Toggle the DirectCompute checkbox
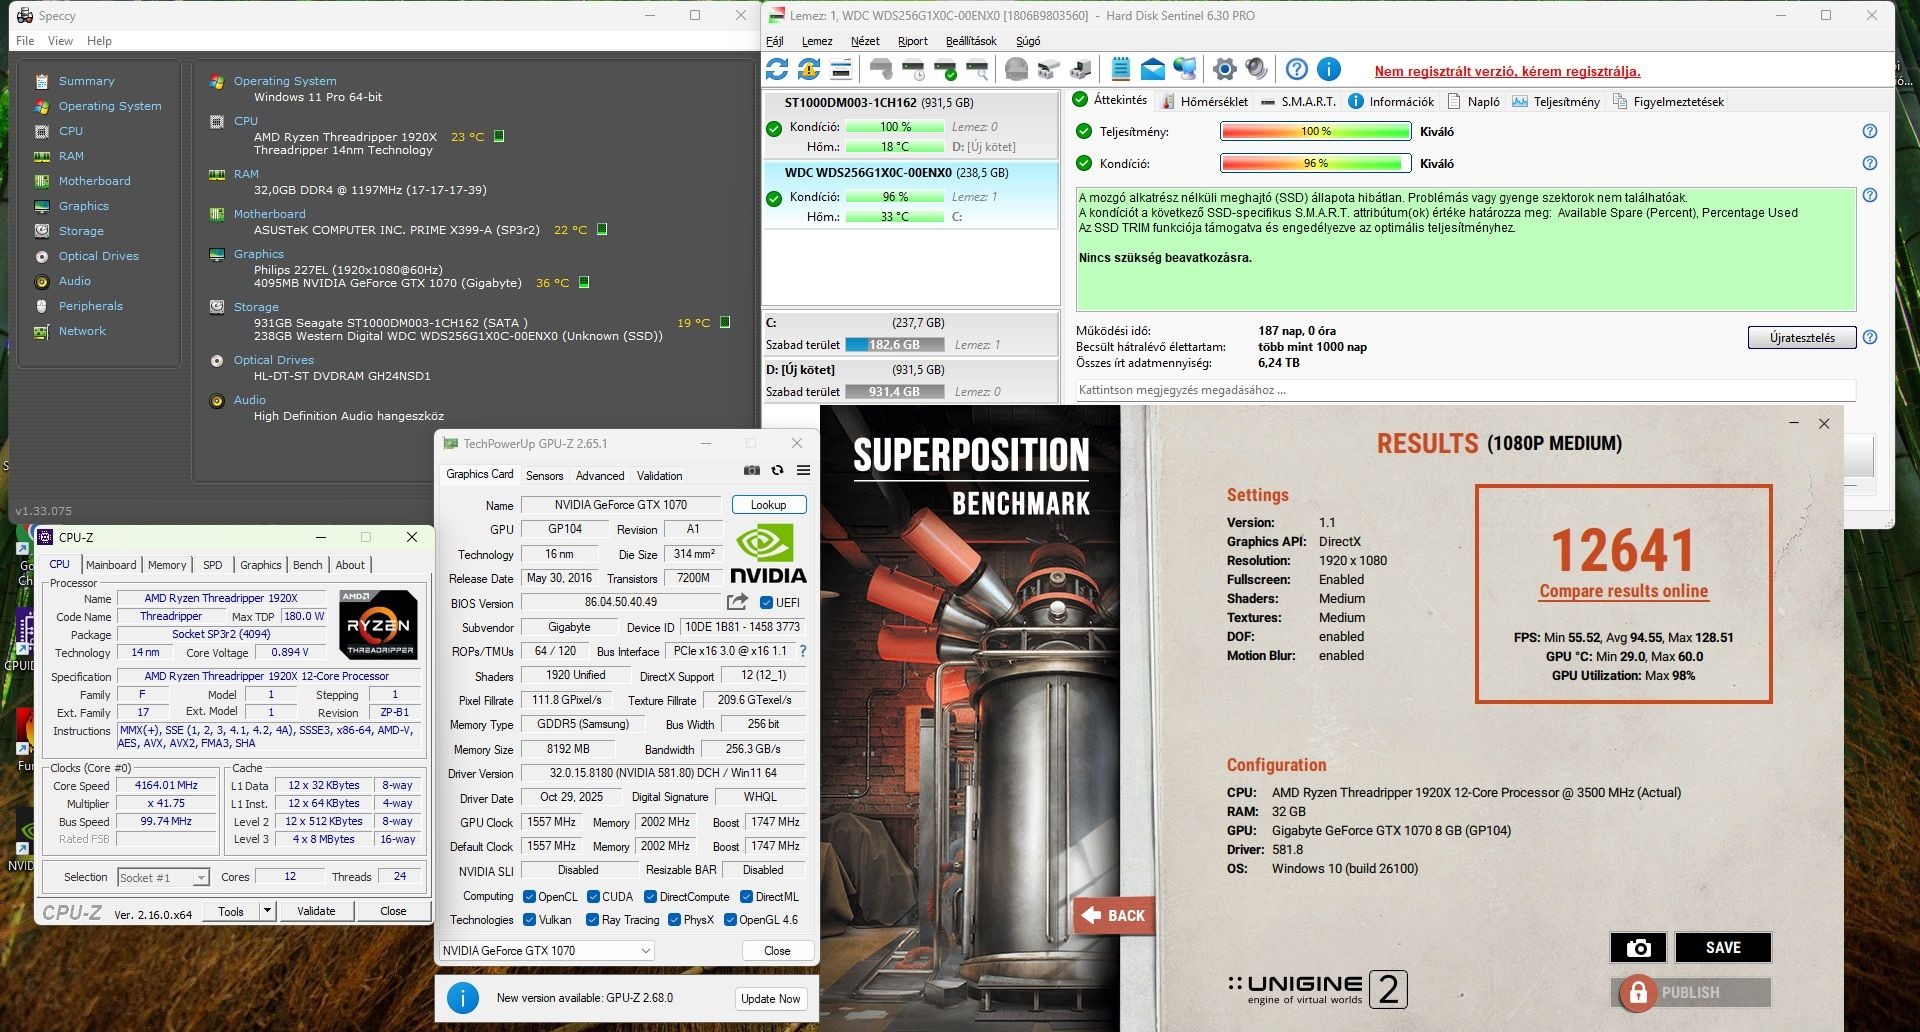Image resolution: width=1920 pixels, height=1032 pixels. tap(651, 897)
